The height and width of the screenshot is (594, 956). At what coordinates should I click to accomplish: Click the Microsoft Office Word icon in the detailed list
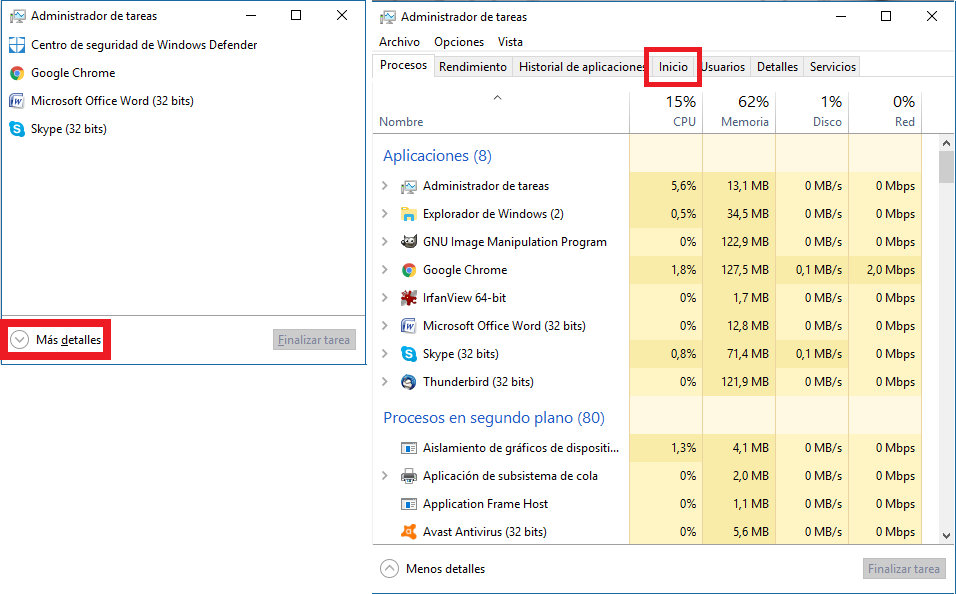tap(408, 326)
